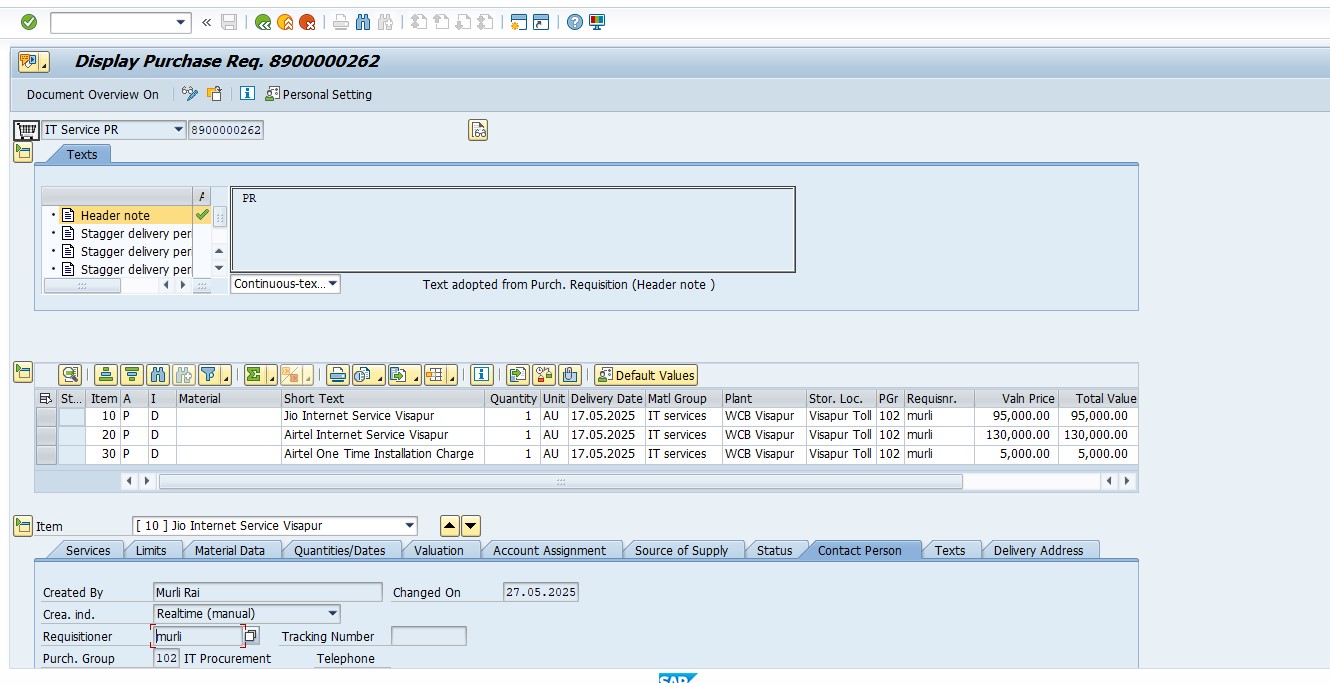1330x683 pixels.
Task: Select row selector for item 10
Action: (x=46, y=416)
